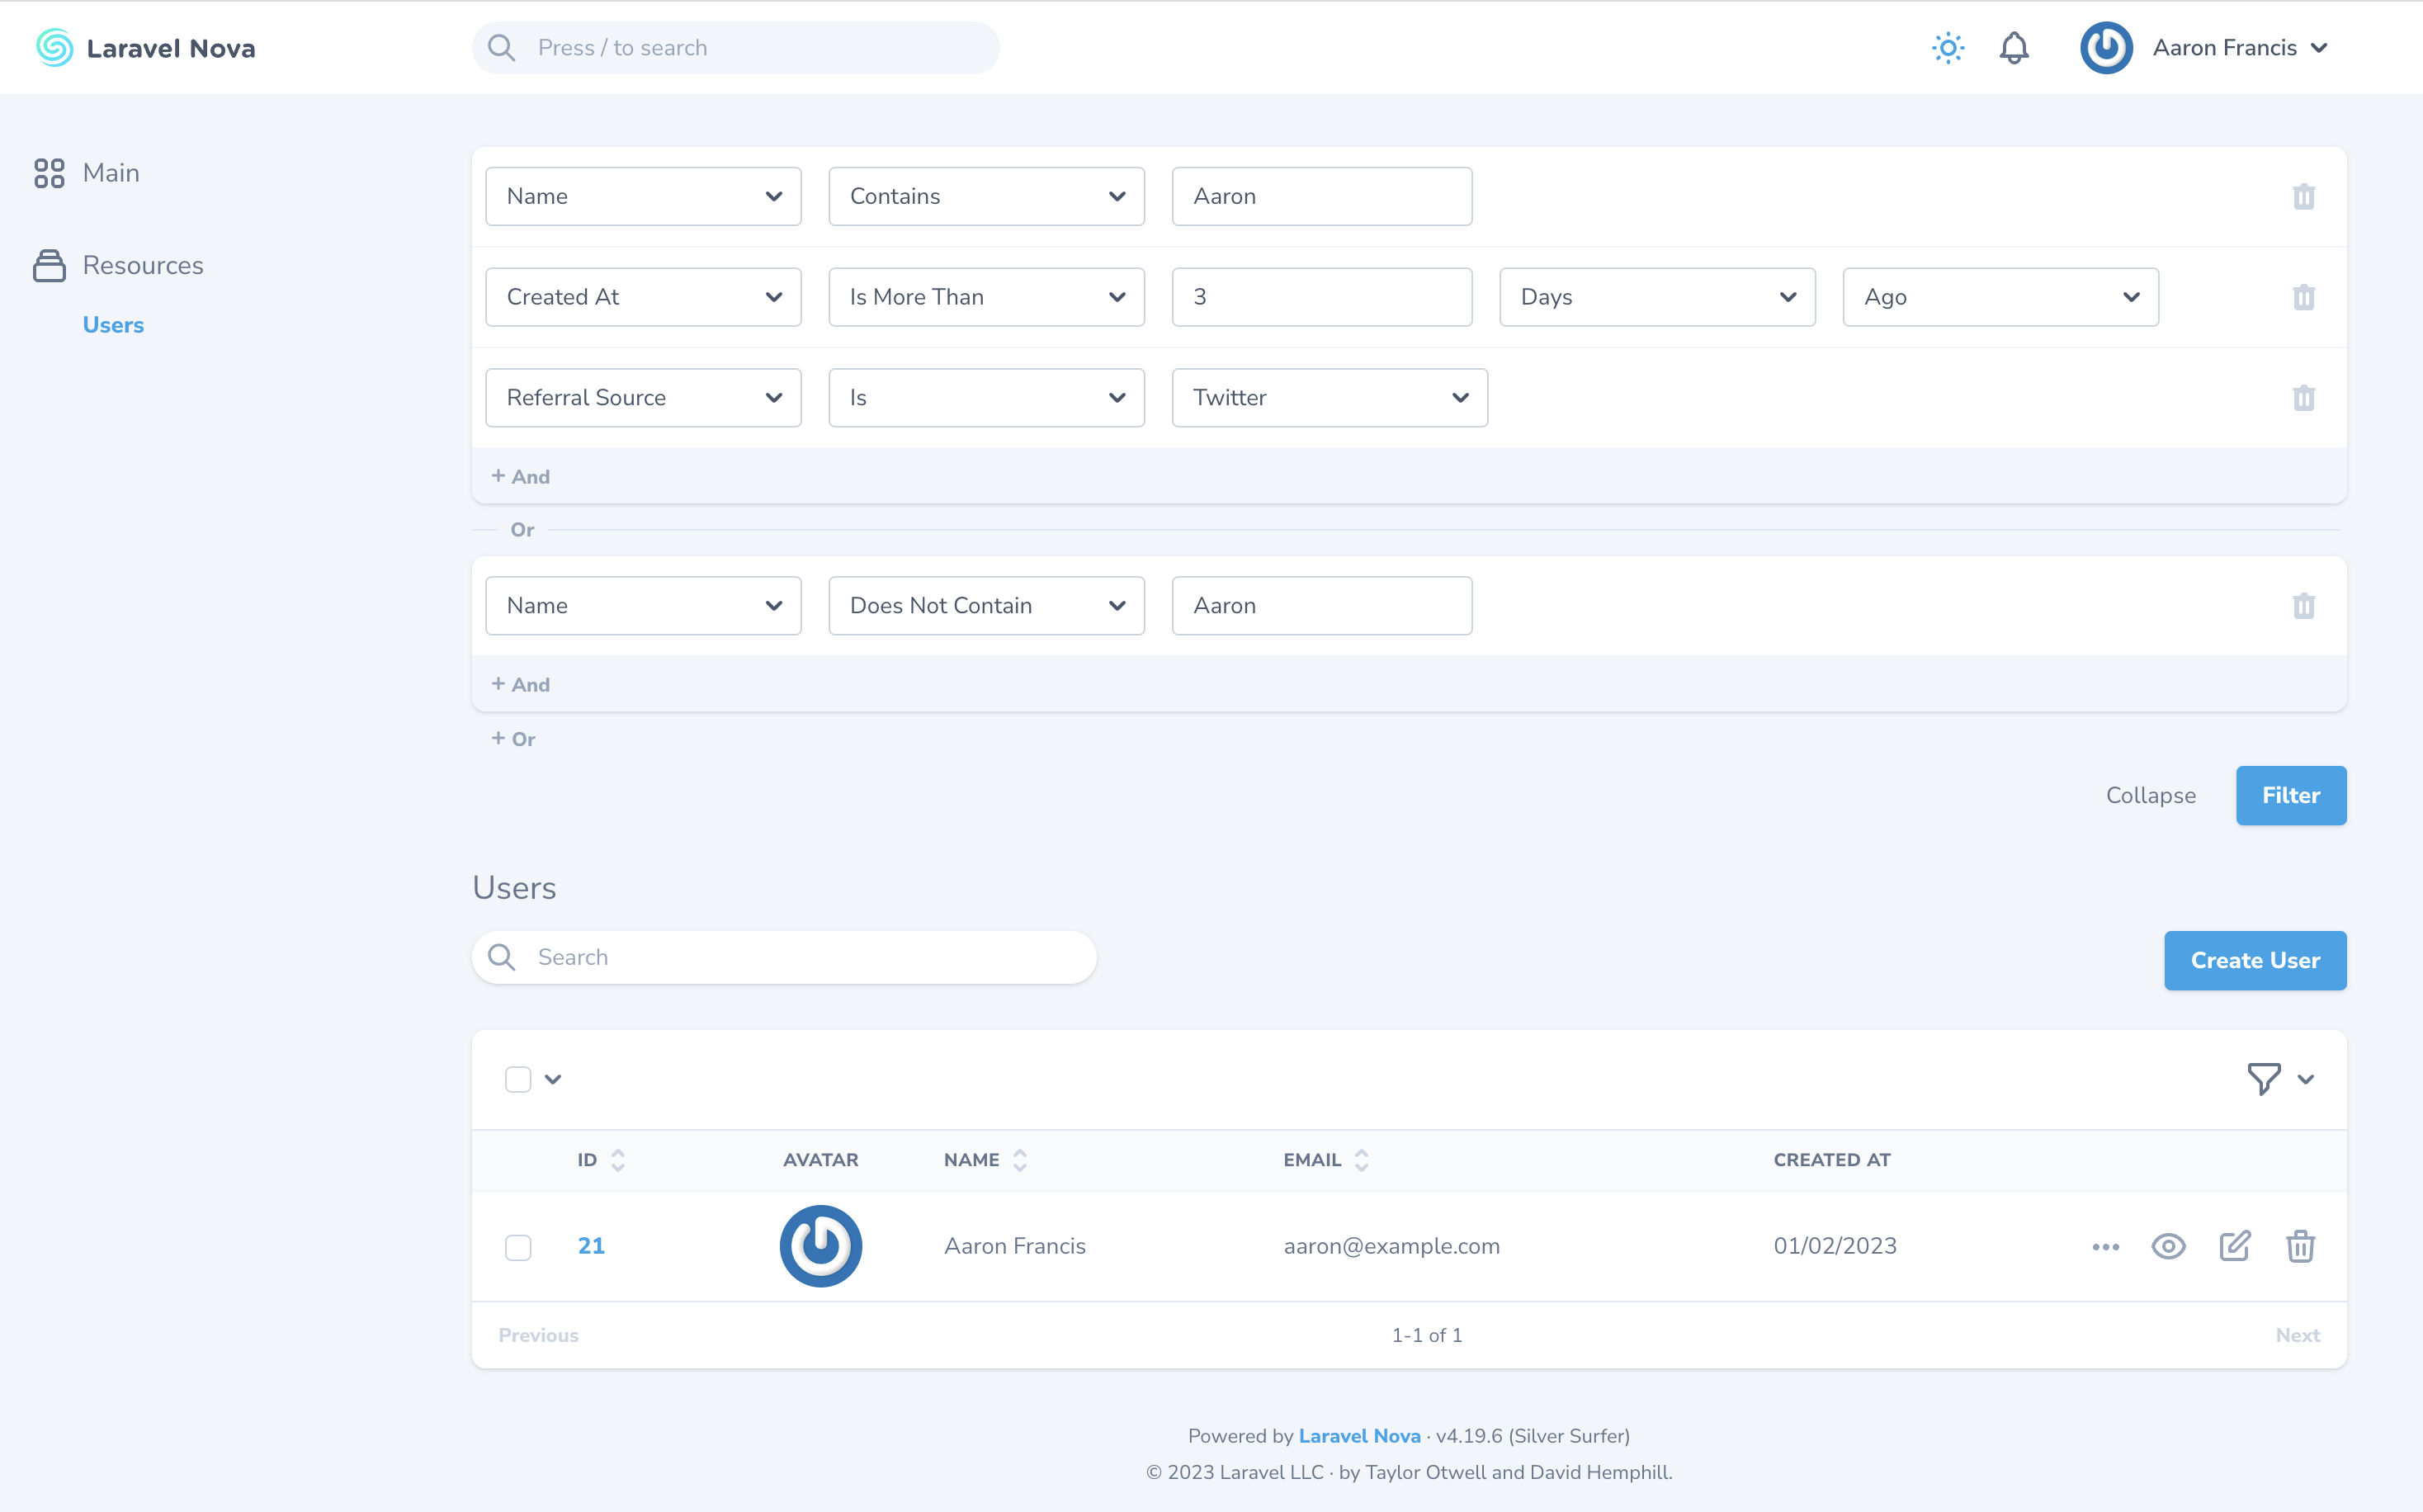
Task: Click the filter funnel icon
Action: pos(2264,1078)
